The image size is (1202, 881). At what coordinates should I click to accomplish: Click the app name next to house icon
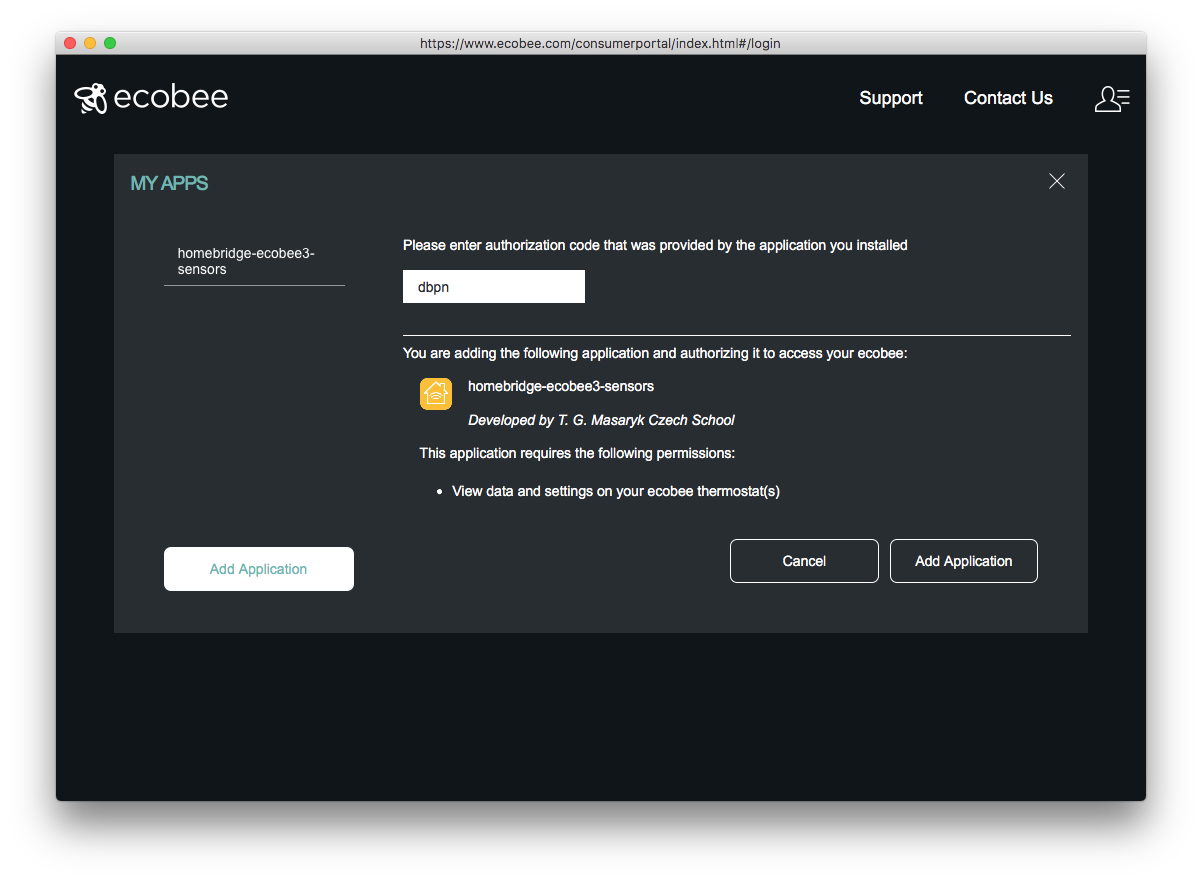pos(561,386)
